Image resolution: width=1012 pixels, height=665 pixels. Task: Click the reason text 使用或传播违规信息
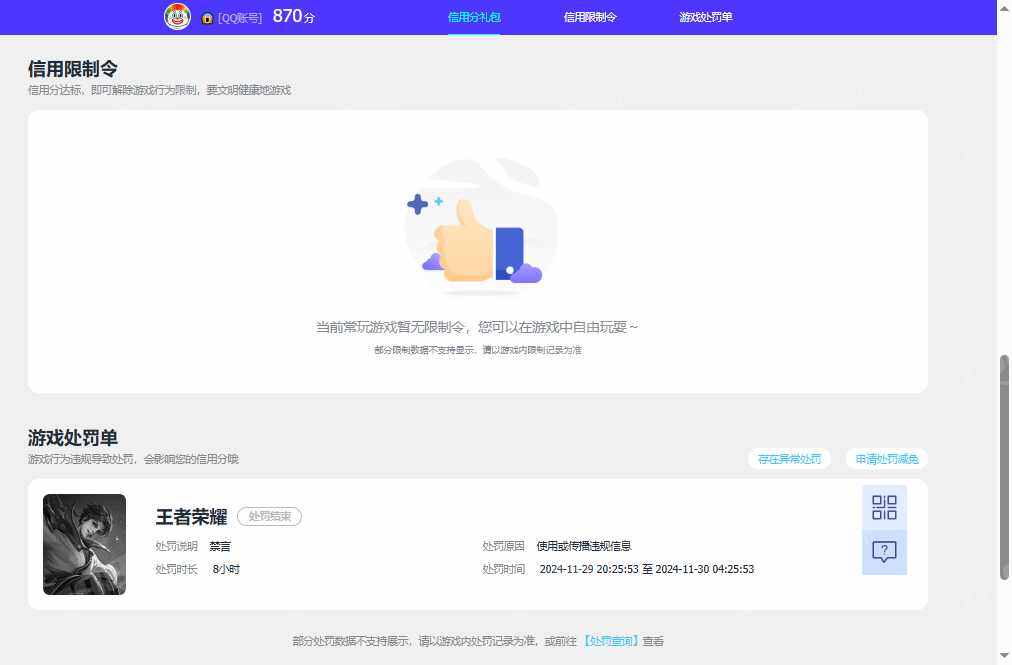click(x=583, y=546)
